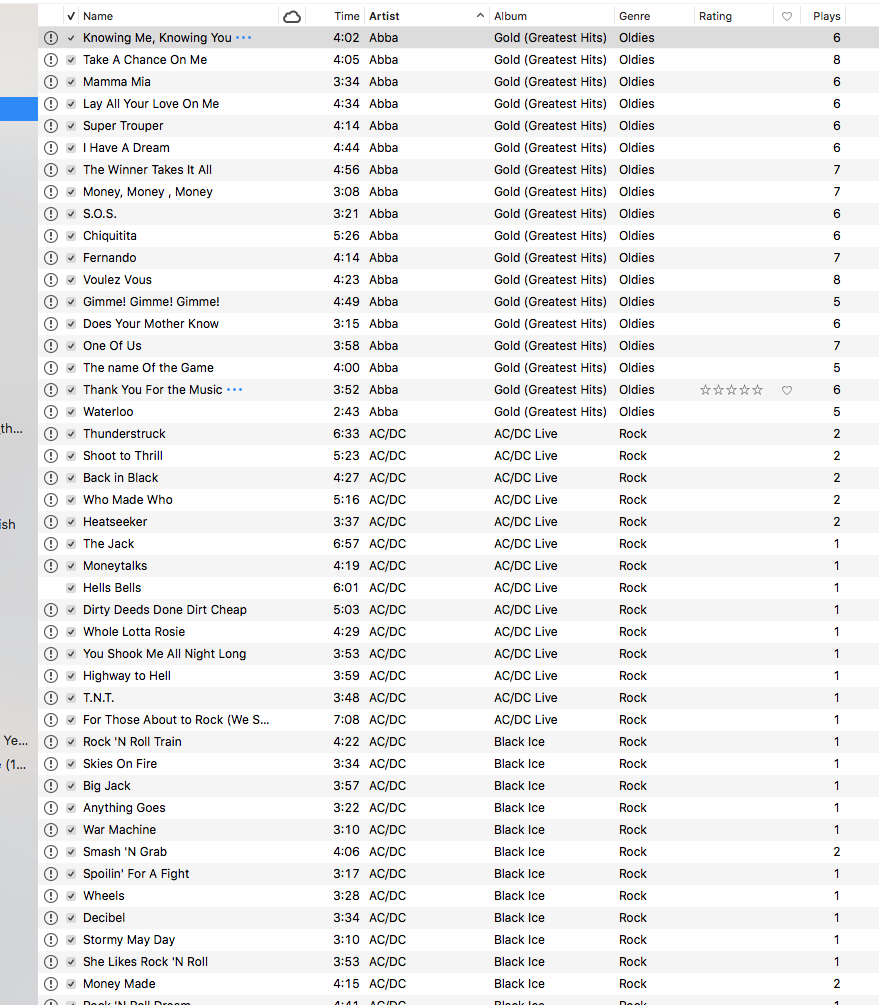Image resolution: width=879 pixels, height=1005 pixels.
Task: Toggle the Hells Bells checkbox
Action: [x=71, y=588]
